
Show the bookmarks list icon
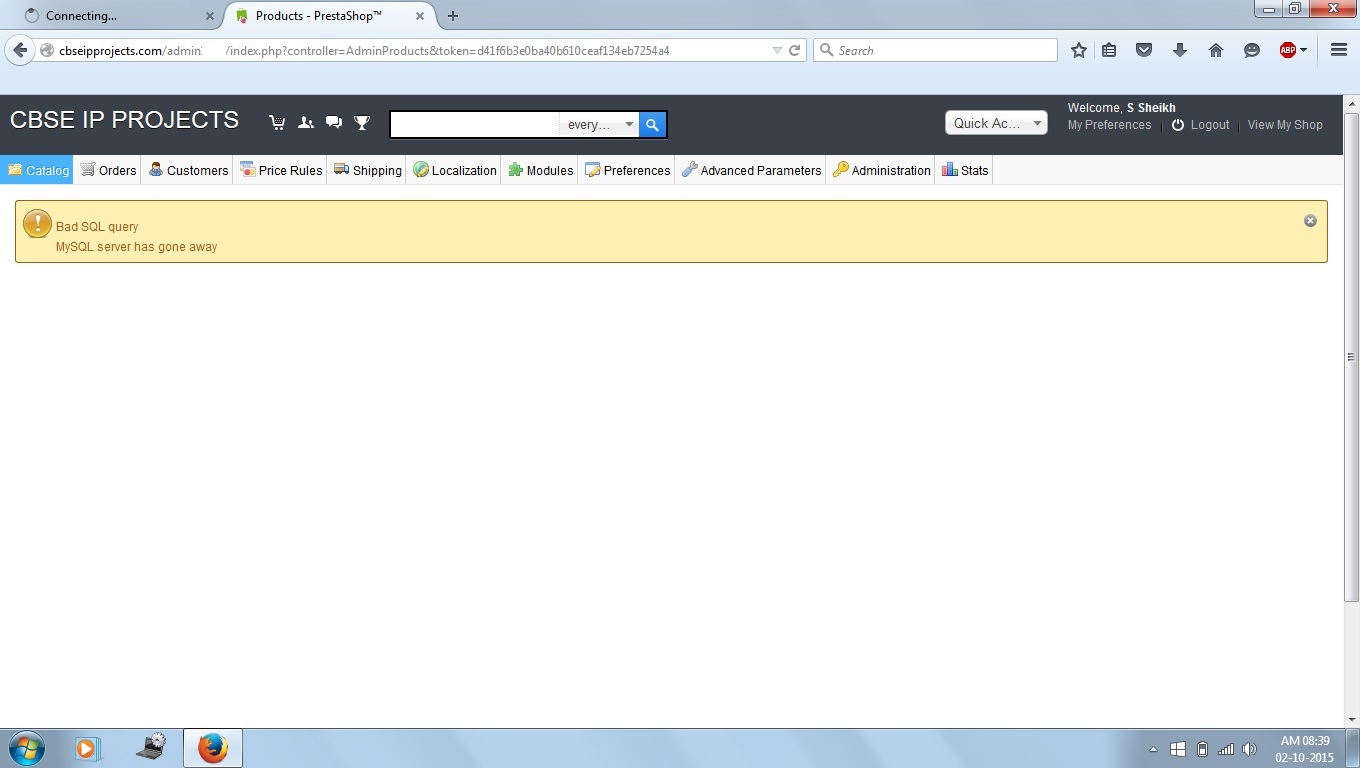(1109, 50)
